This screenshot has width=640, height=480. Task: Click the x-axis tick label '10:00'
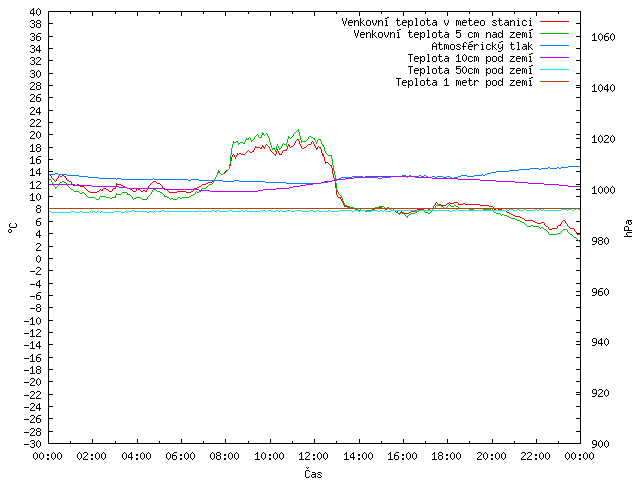click(x=269, y=456)
